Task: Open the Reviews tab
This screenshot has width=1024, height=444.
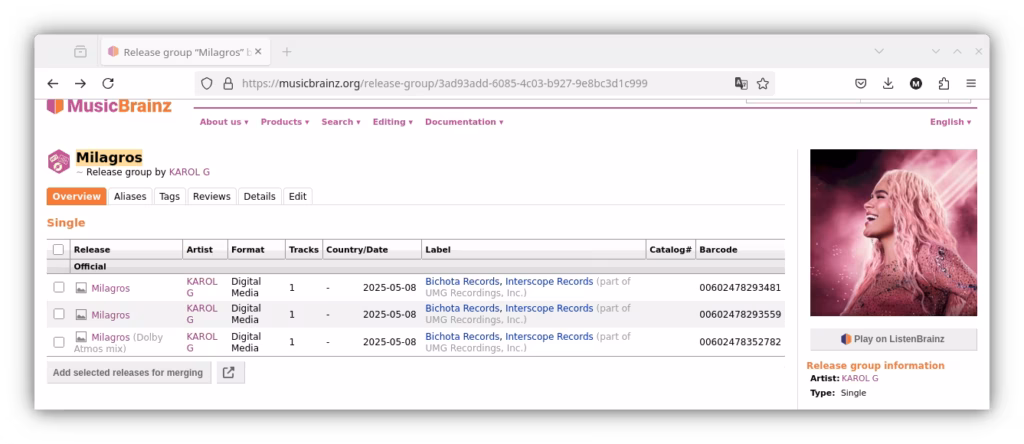Action: [x=212, y=197]
